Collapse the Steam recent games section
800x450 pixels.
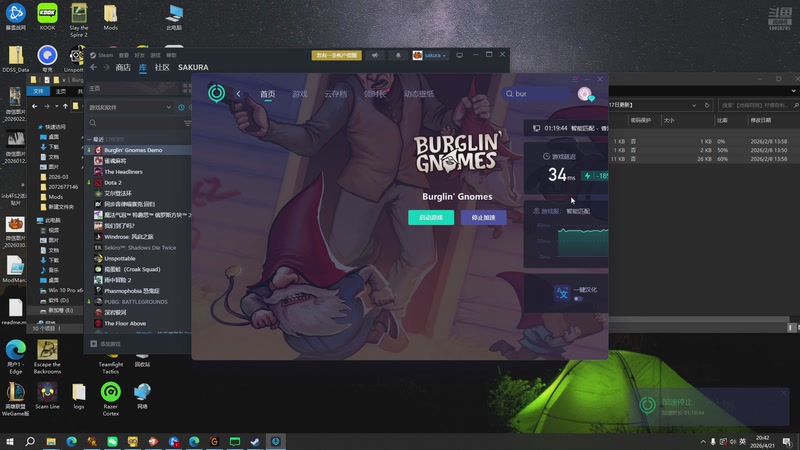(89, 139)
